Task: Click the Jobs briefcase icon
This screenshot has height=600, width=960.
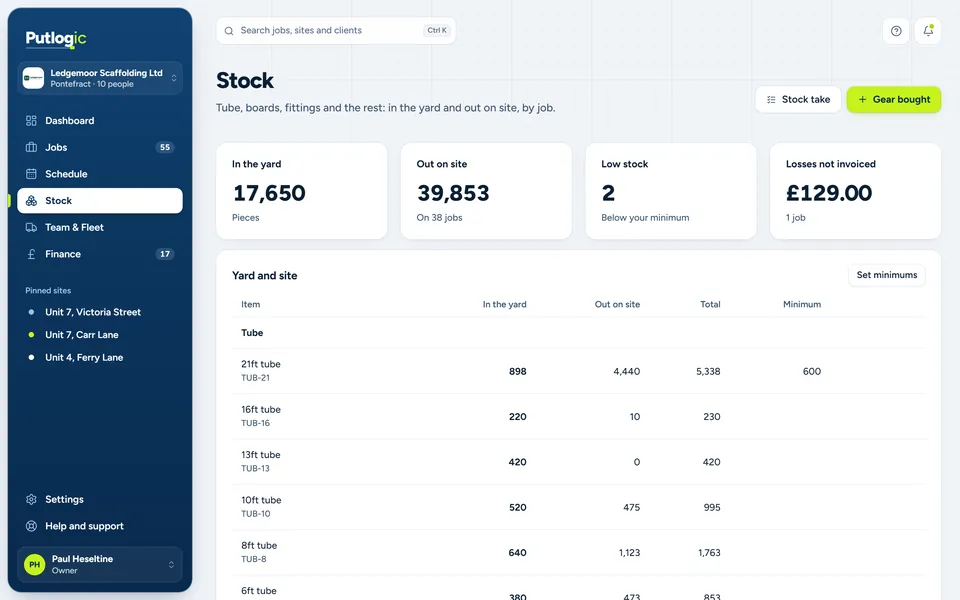Action: tap(31, 147)
